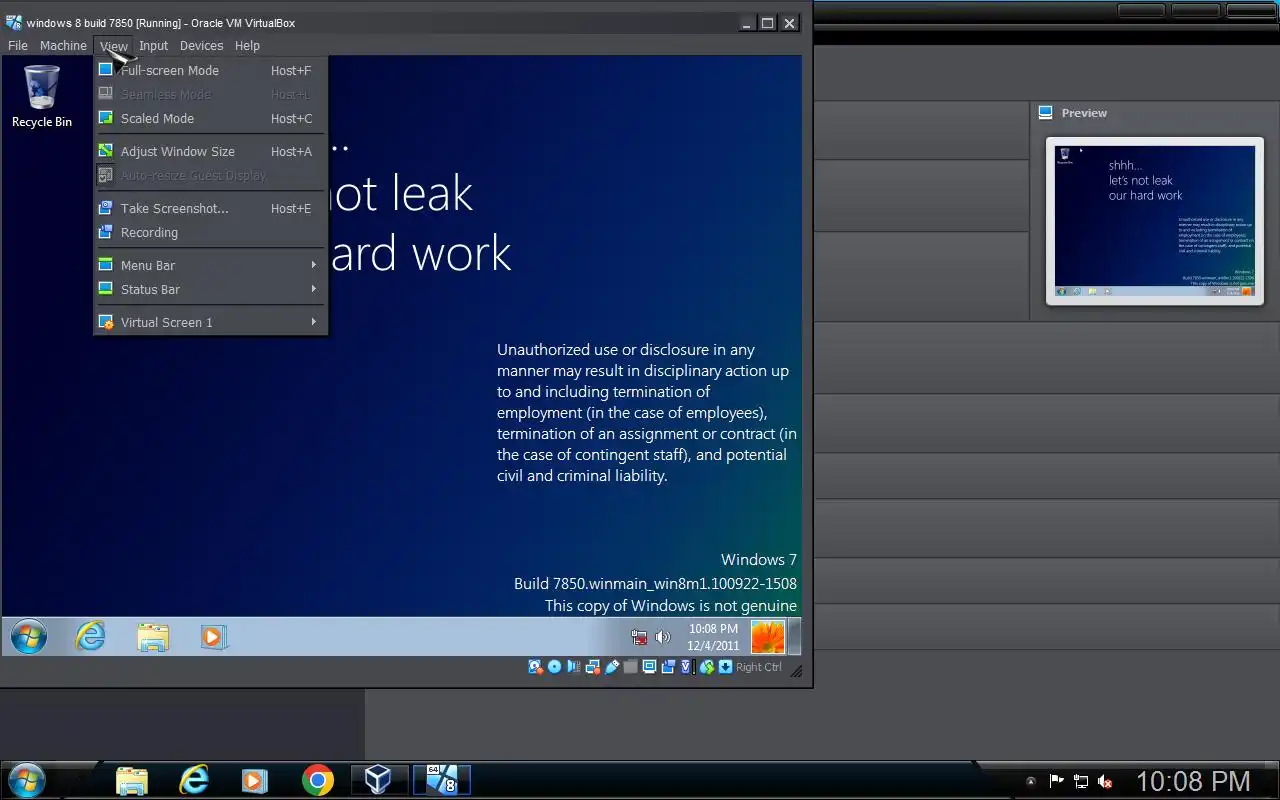This screenshot has height=800, width=1280.
Task: Click the VM preview thumbnail in Manager
Action: [1155, 221]
